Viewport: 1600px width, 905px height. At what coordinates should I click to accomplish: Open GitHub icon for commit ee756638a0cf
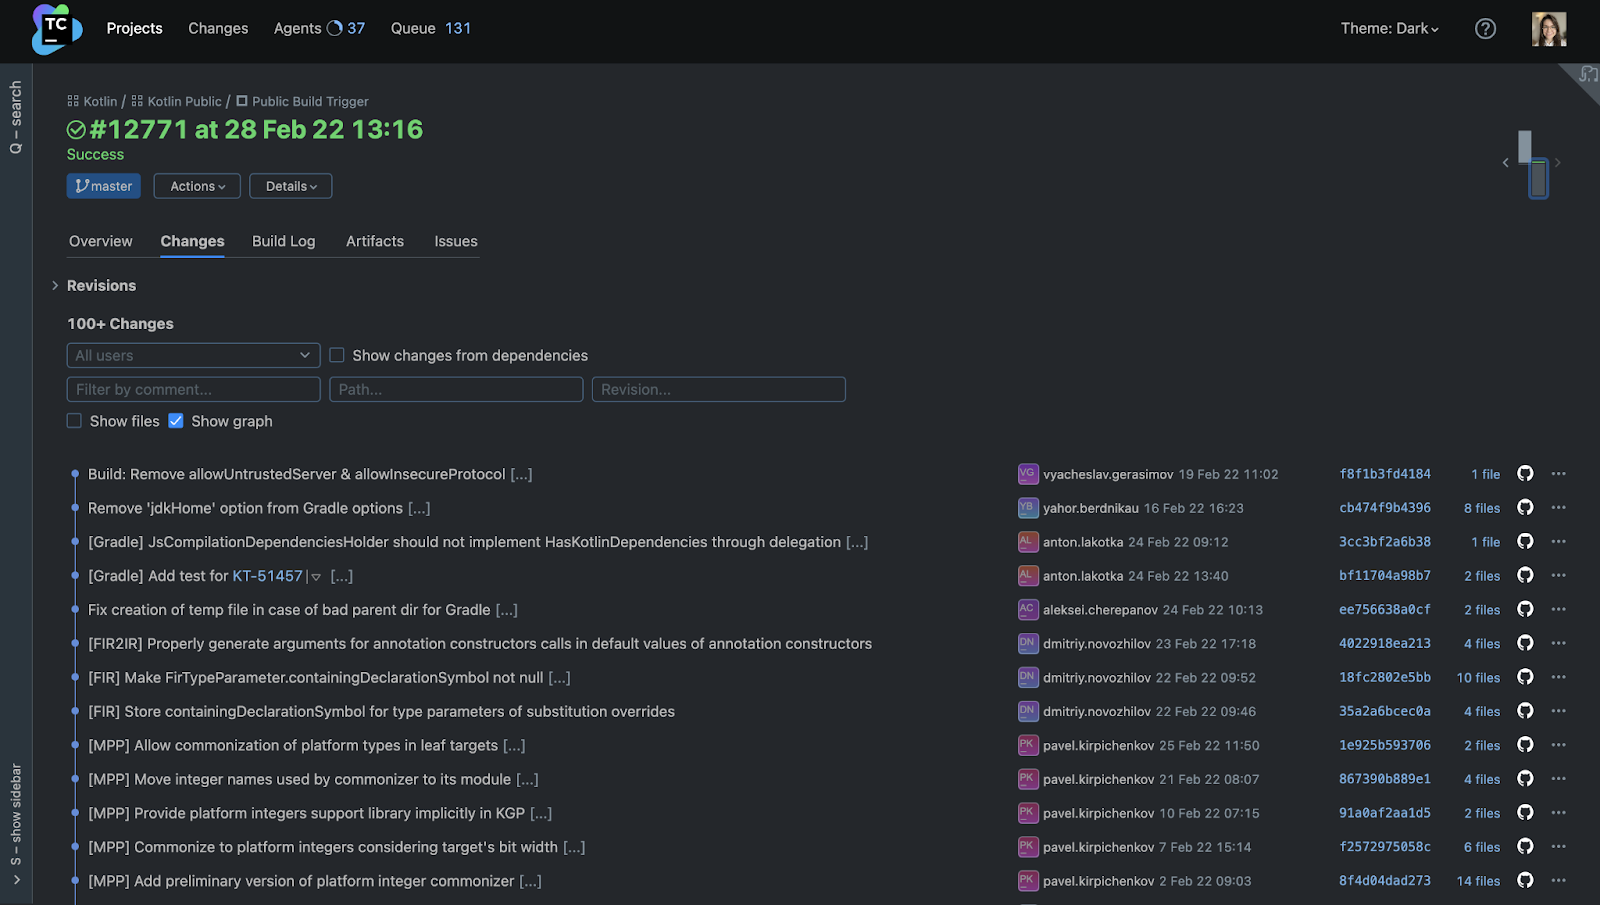1525,610
